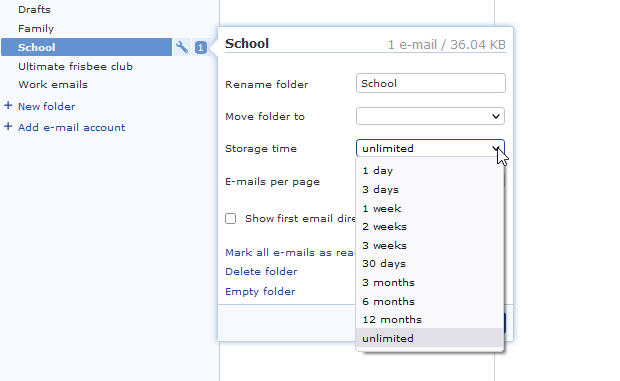620x381 pixels.
Task: Click the plus icon beside Add e-mail account
Action: [x=8, y=126]
